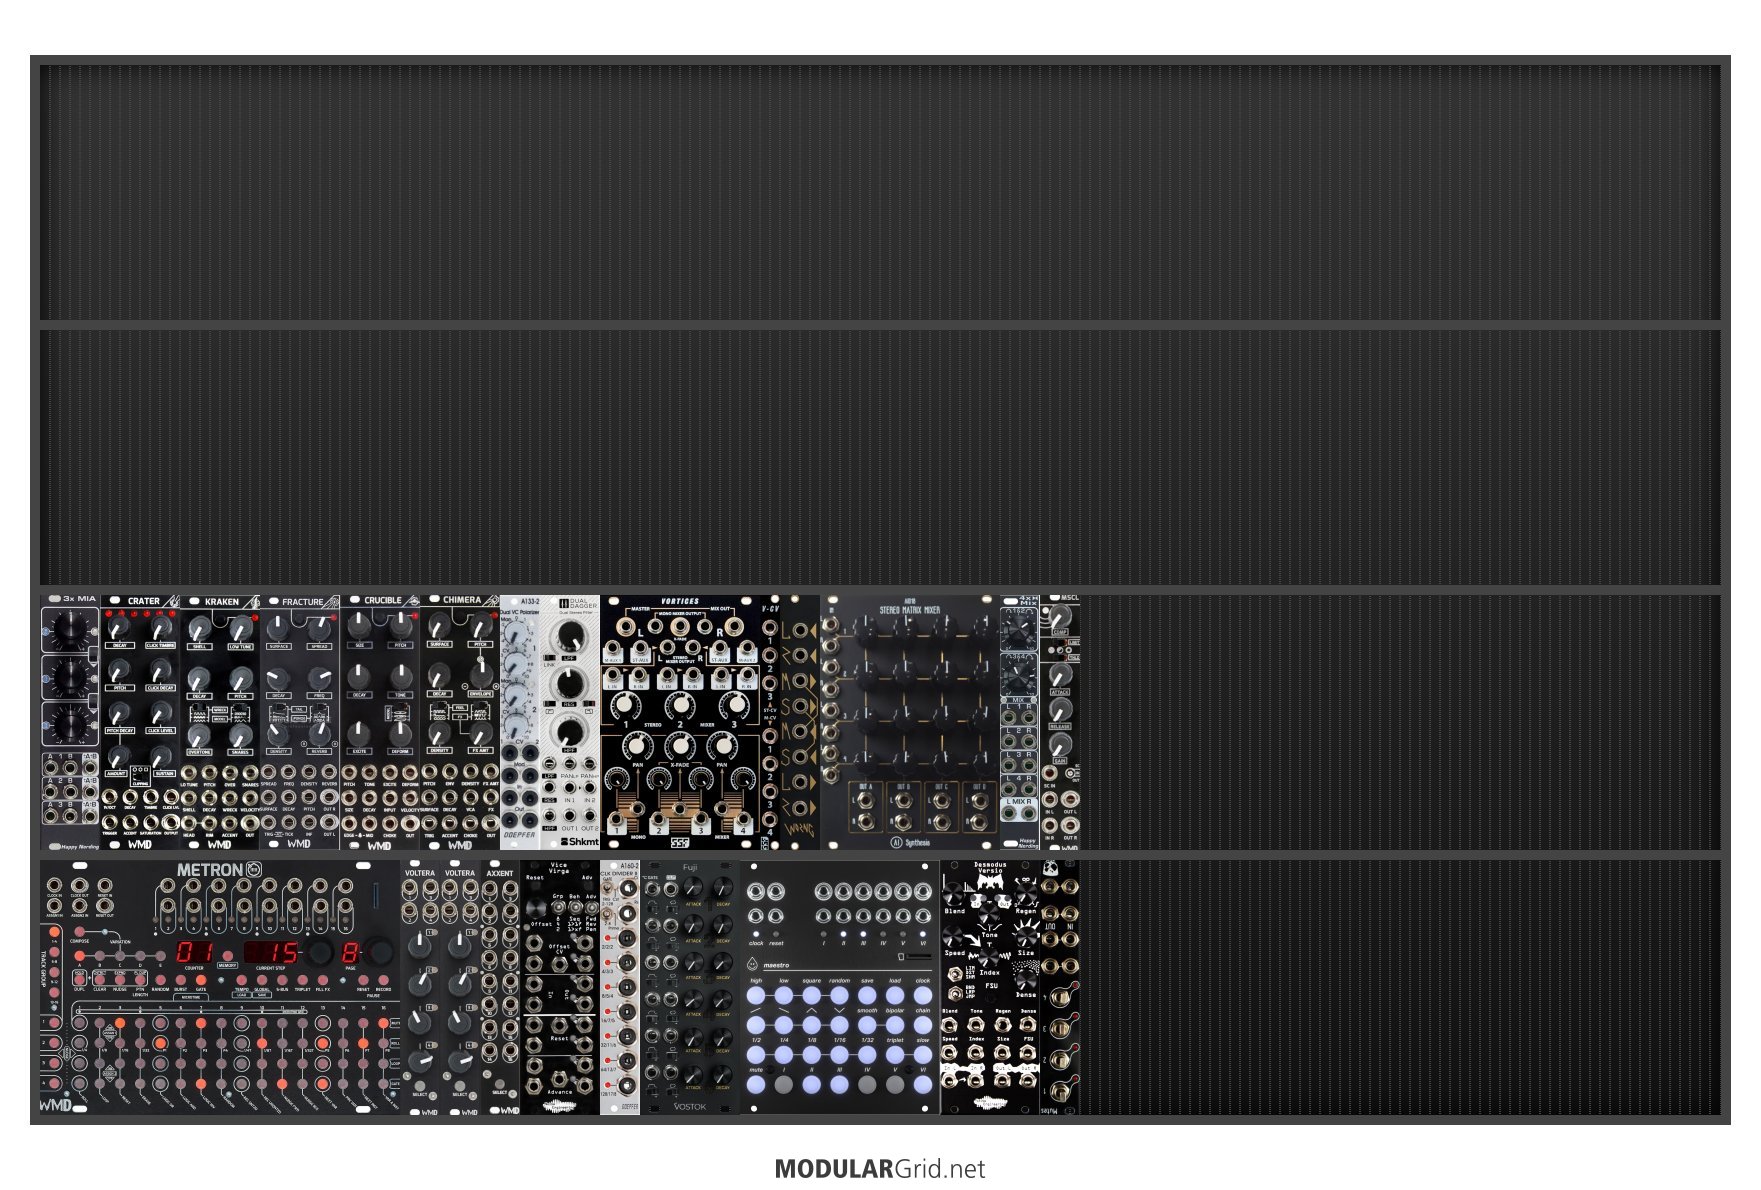1761x1190 pixels.
Task: Click Vortices MASTER L output jack
Action: coord(626,626)
